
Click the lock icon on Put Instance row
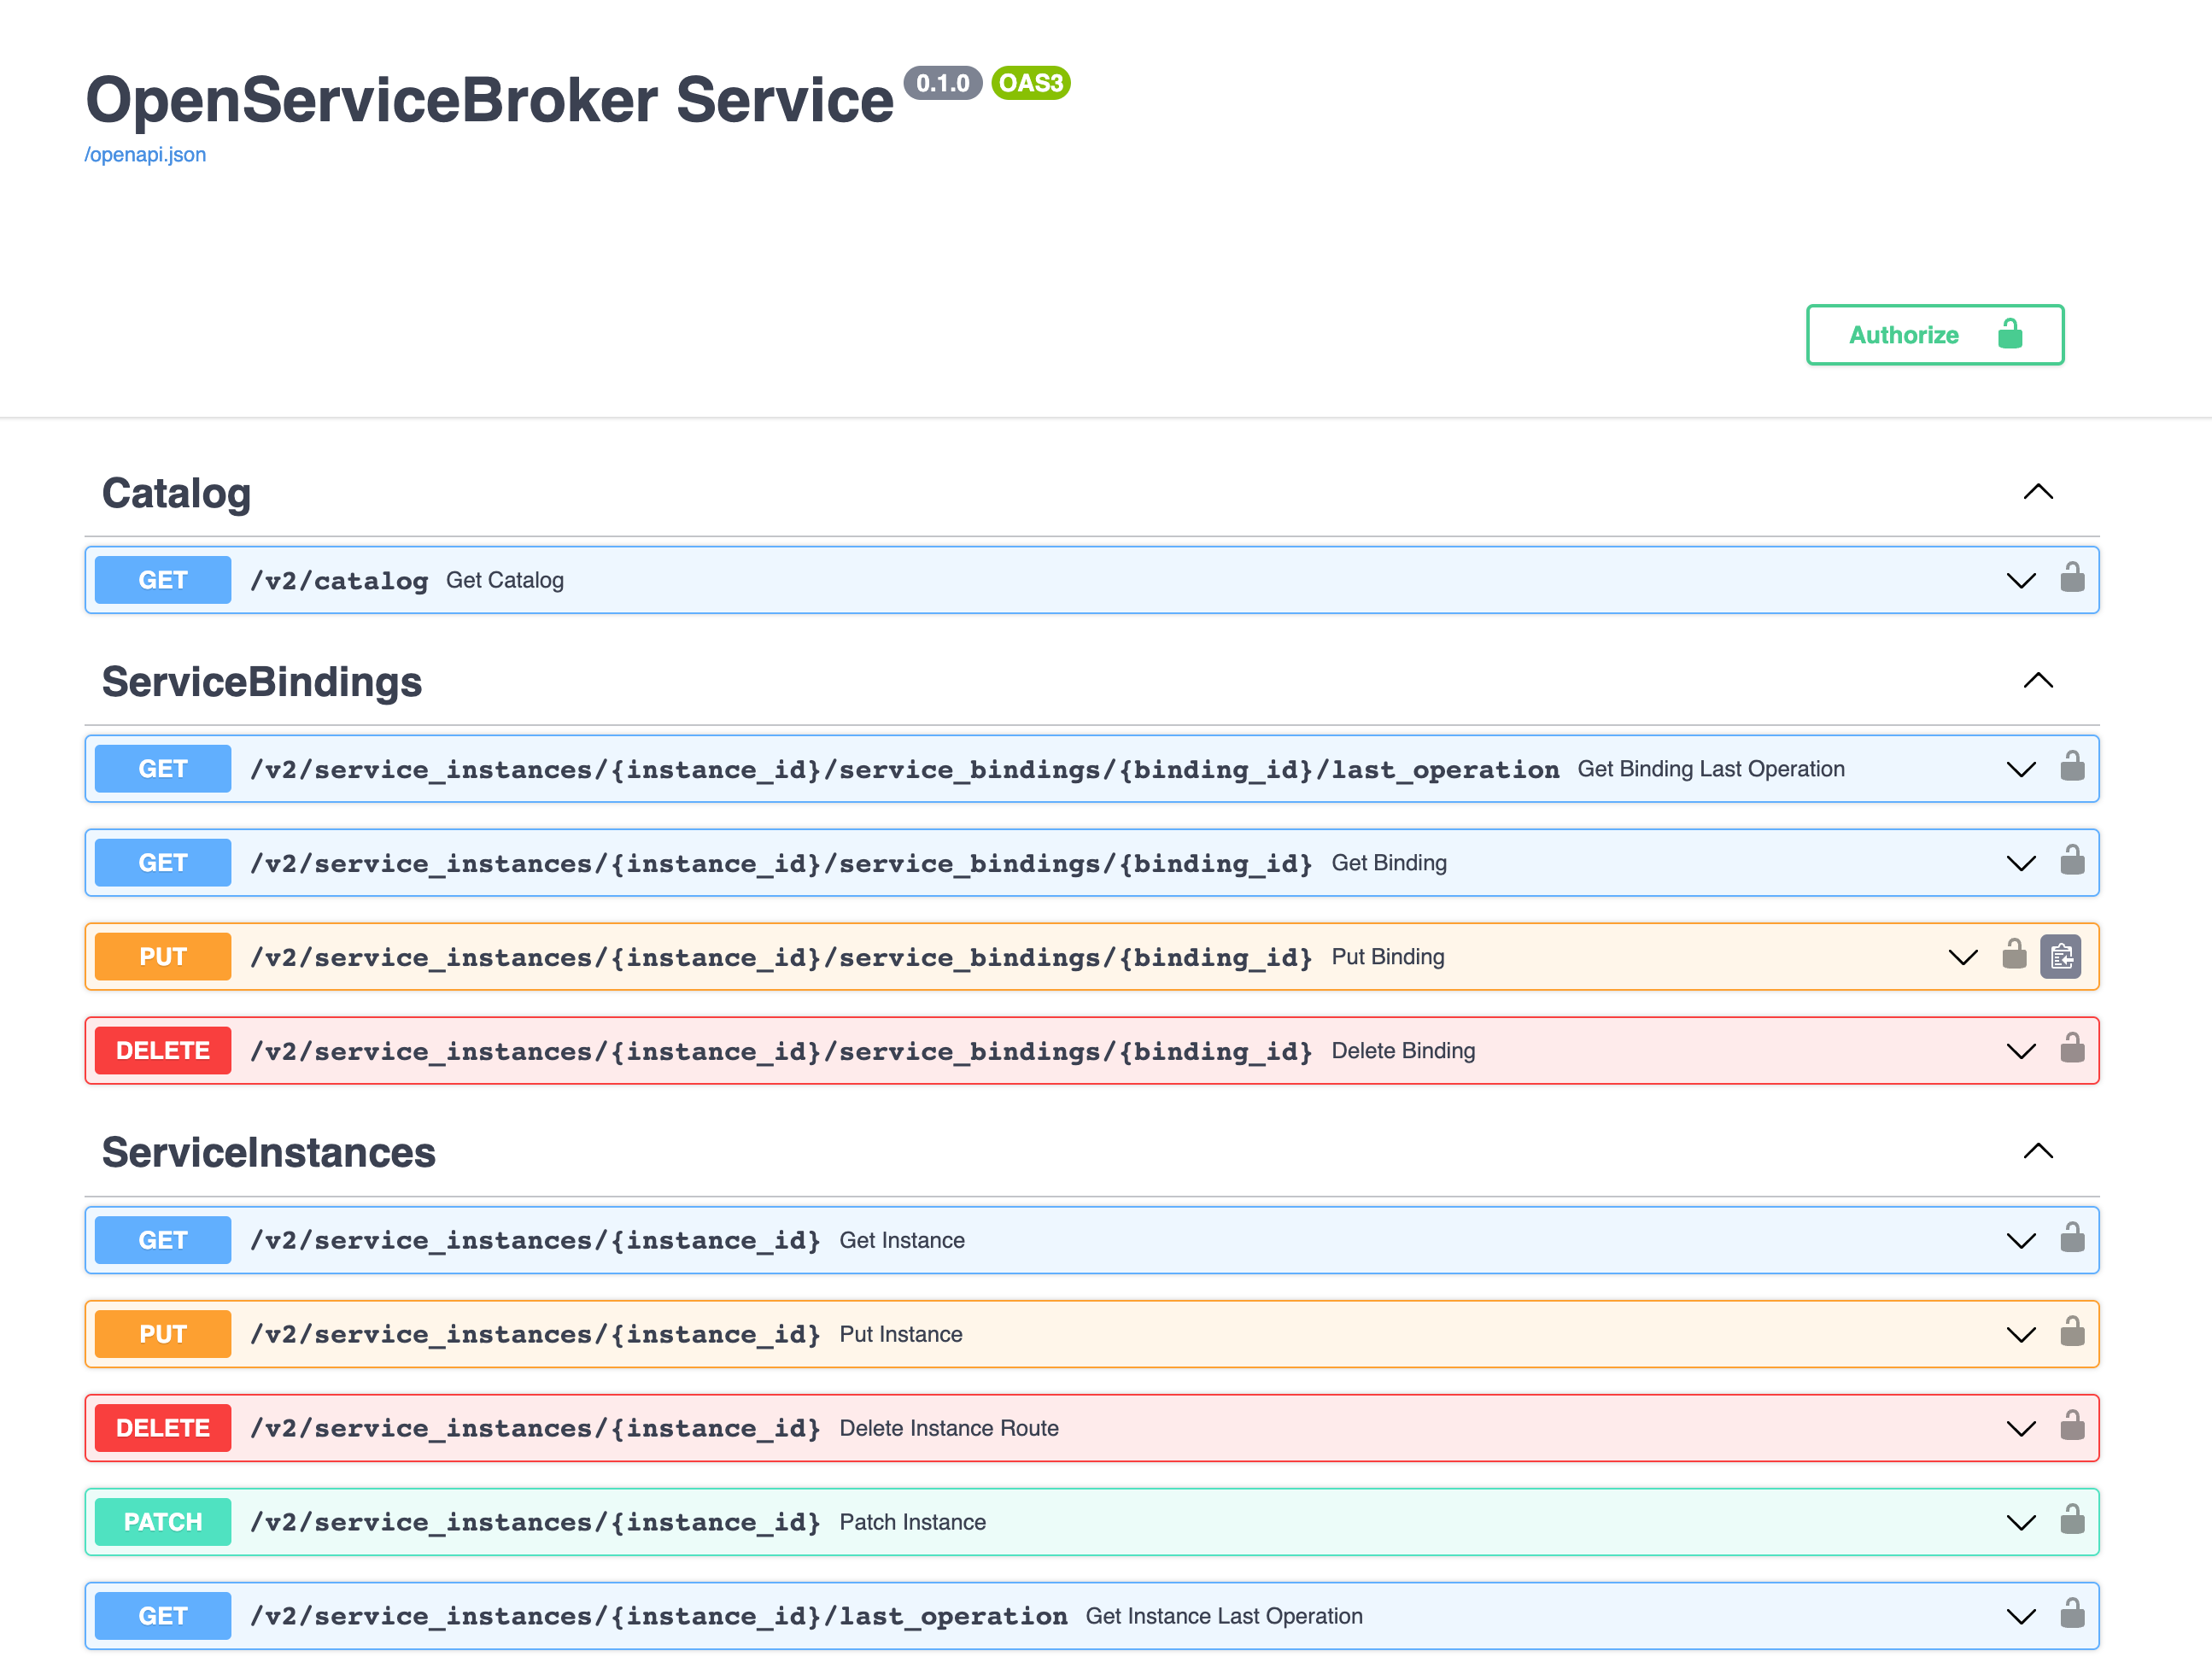pyautogui.click(x=2072, y=1332)
